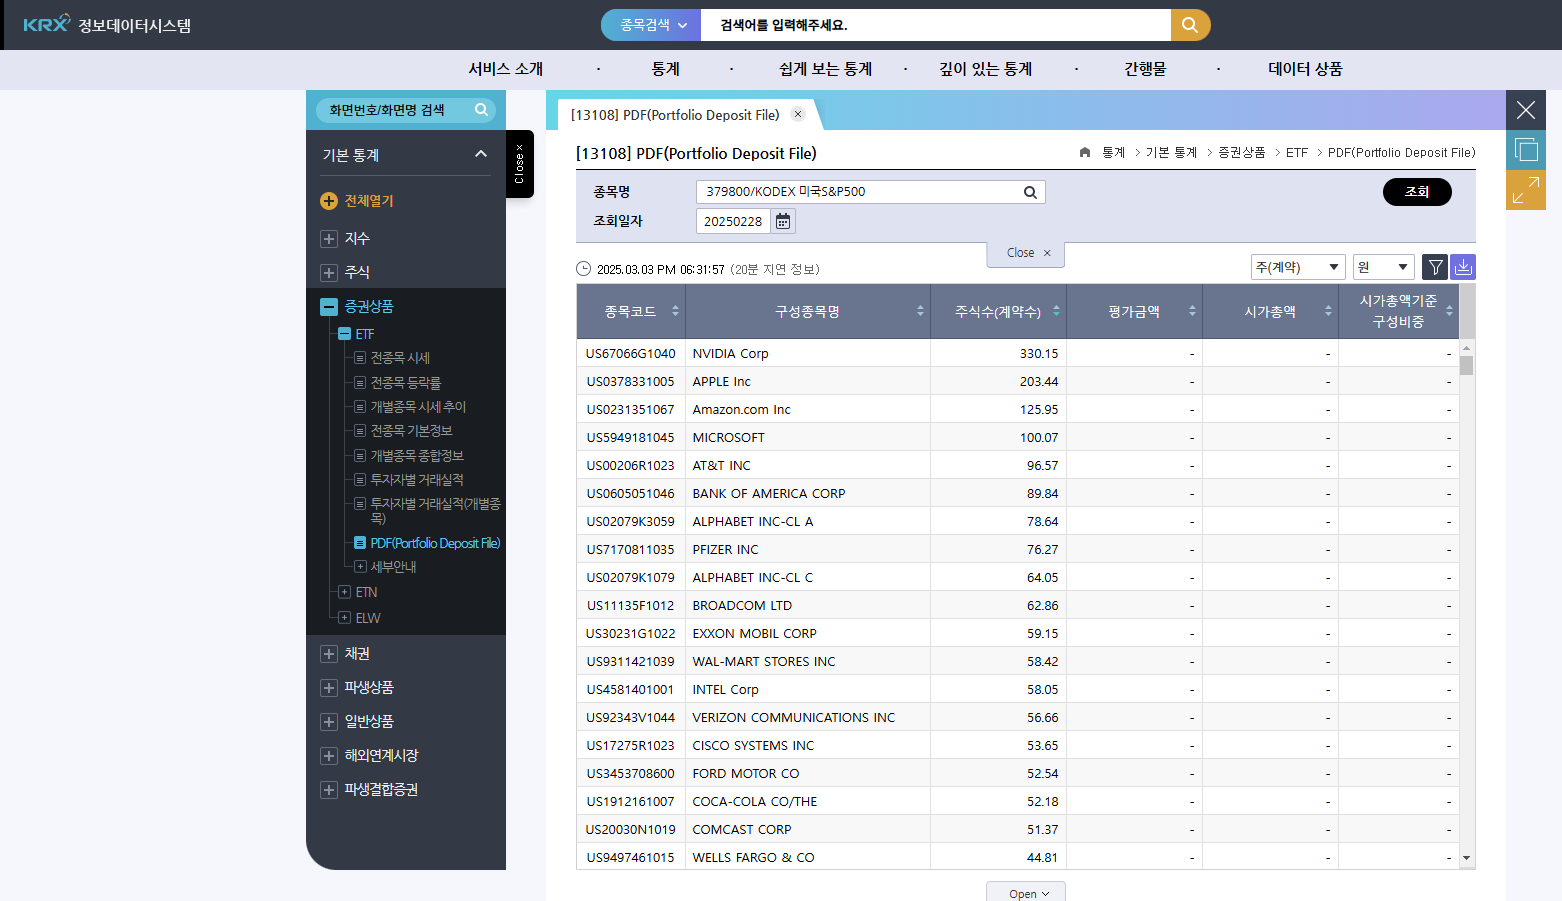The width and height of the screenshot is (1562, 901).
Task: Close the PDF(Portfolio Deposit File) tab
Action: pyautogui.click(x=798, y=114)
